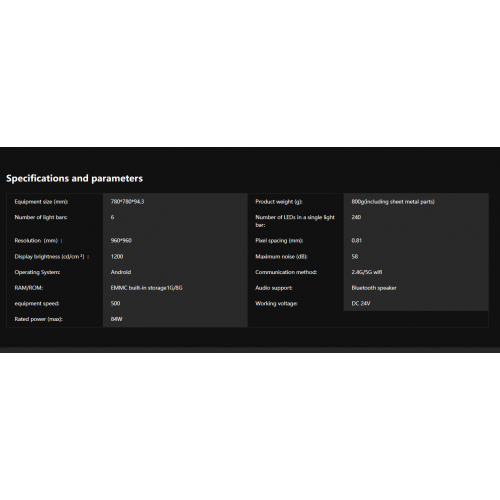Click the Maximum noise (dB) label
This screenshot has height=500, width=500.
(281, 257)
